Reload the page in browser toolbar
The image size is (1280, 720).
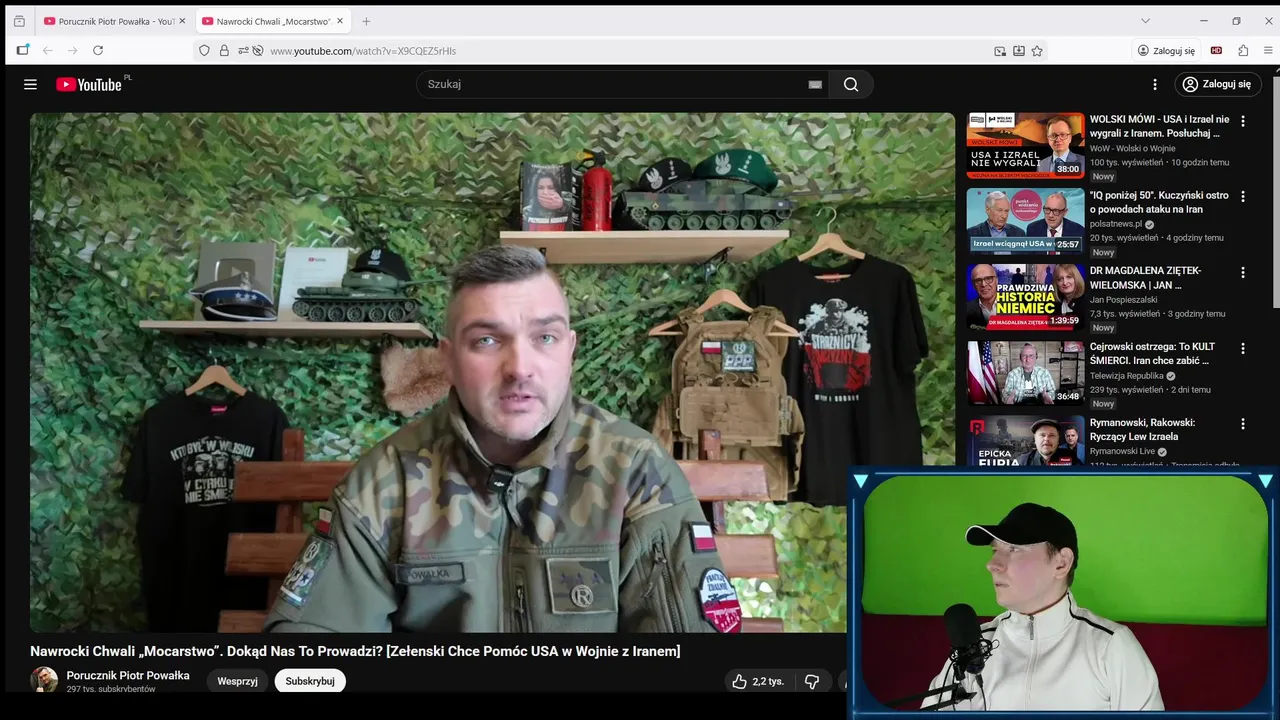[98, 50]
